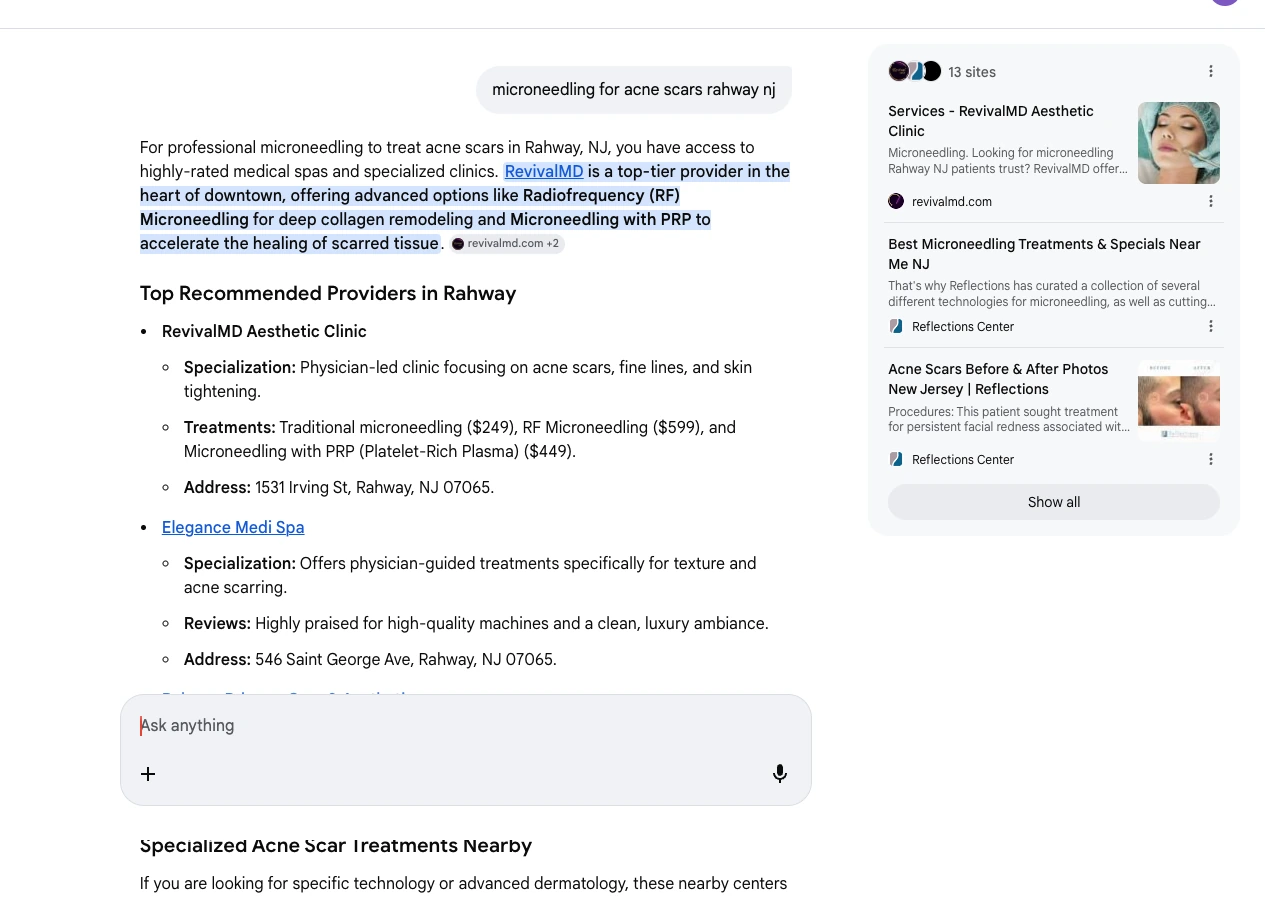This screenshot has width=1265, height=900.
Task: Click the microneedling facial treatment thumbnail
Action: (1179, 143)
